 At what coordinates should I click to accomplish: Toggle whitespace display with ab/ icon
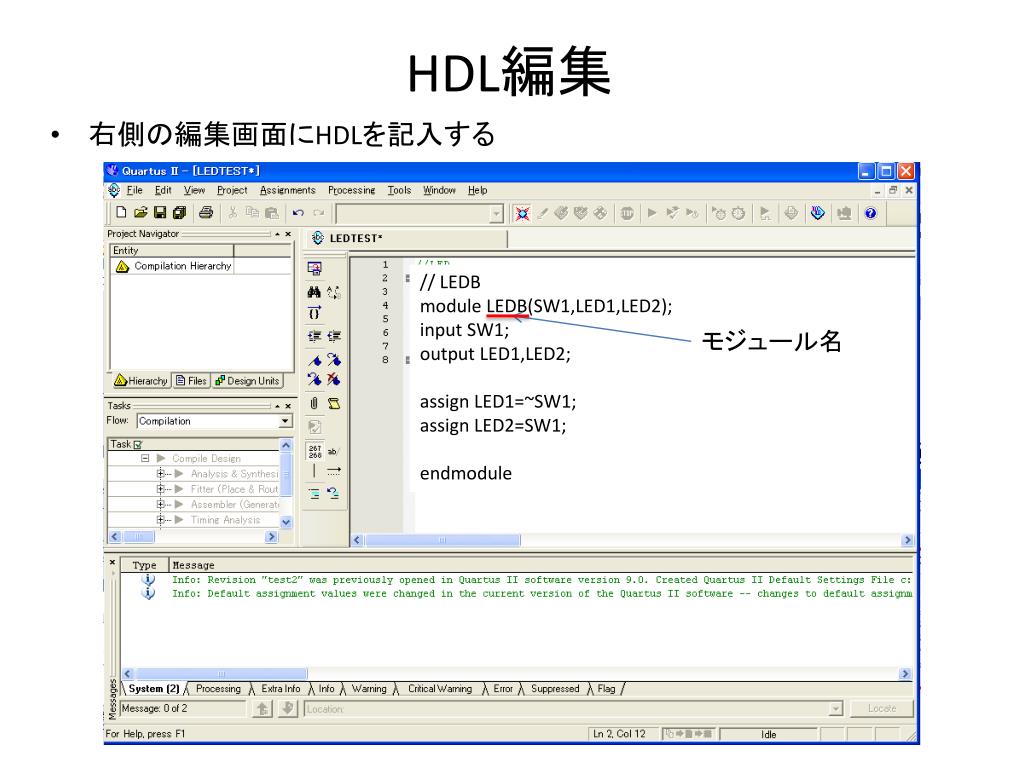(x=334, y=451)
